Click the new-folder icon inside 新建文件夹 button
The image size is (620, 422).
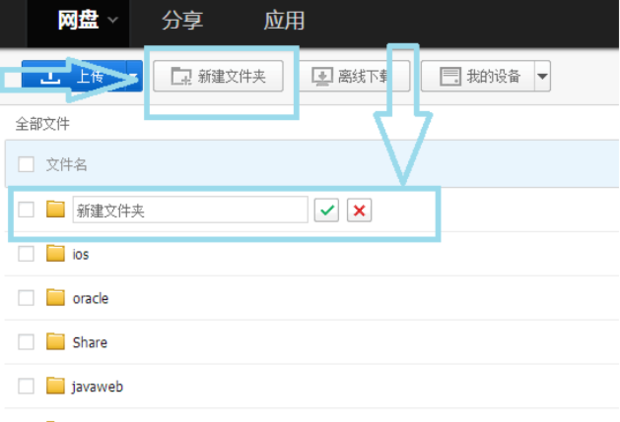coord(181,76)
